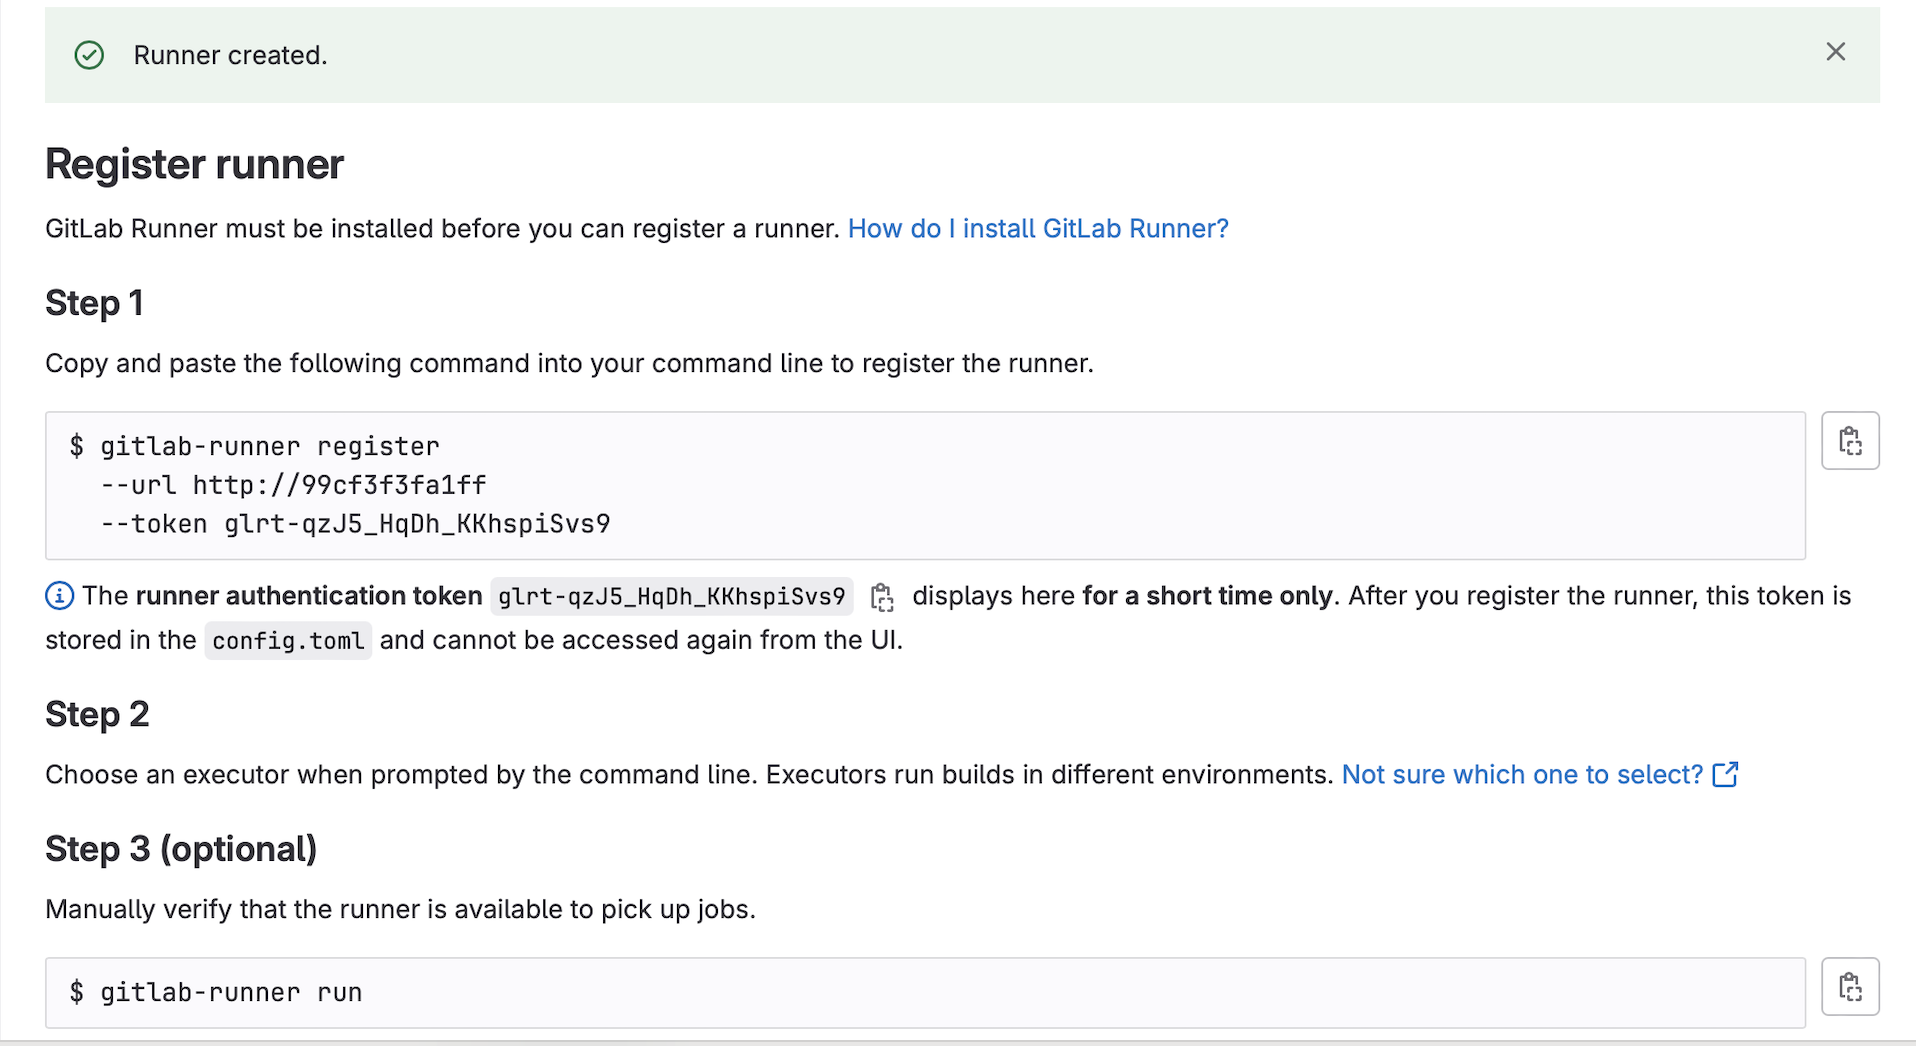The image size is (1916, 1046).
Task: Click the Step 1 heading
Action: [x=94, y=303]
